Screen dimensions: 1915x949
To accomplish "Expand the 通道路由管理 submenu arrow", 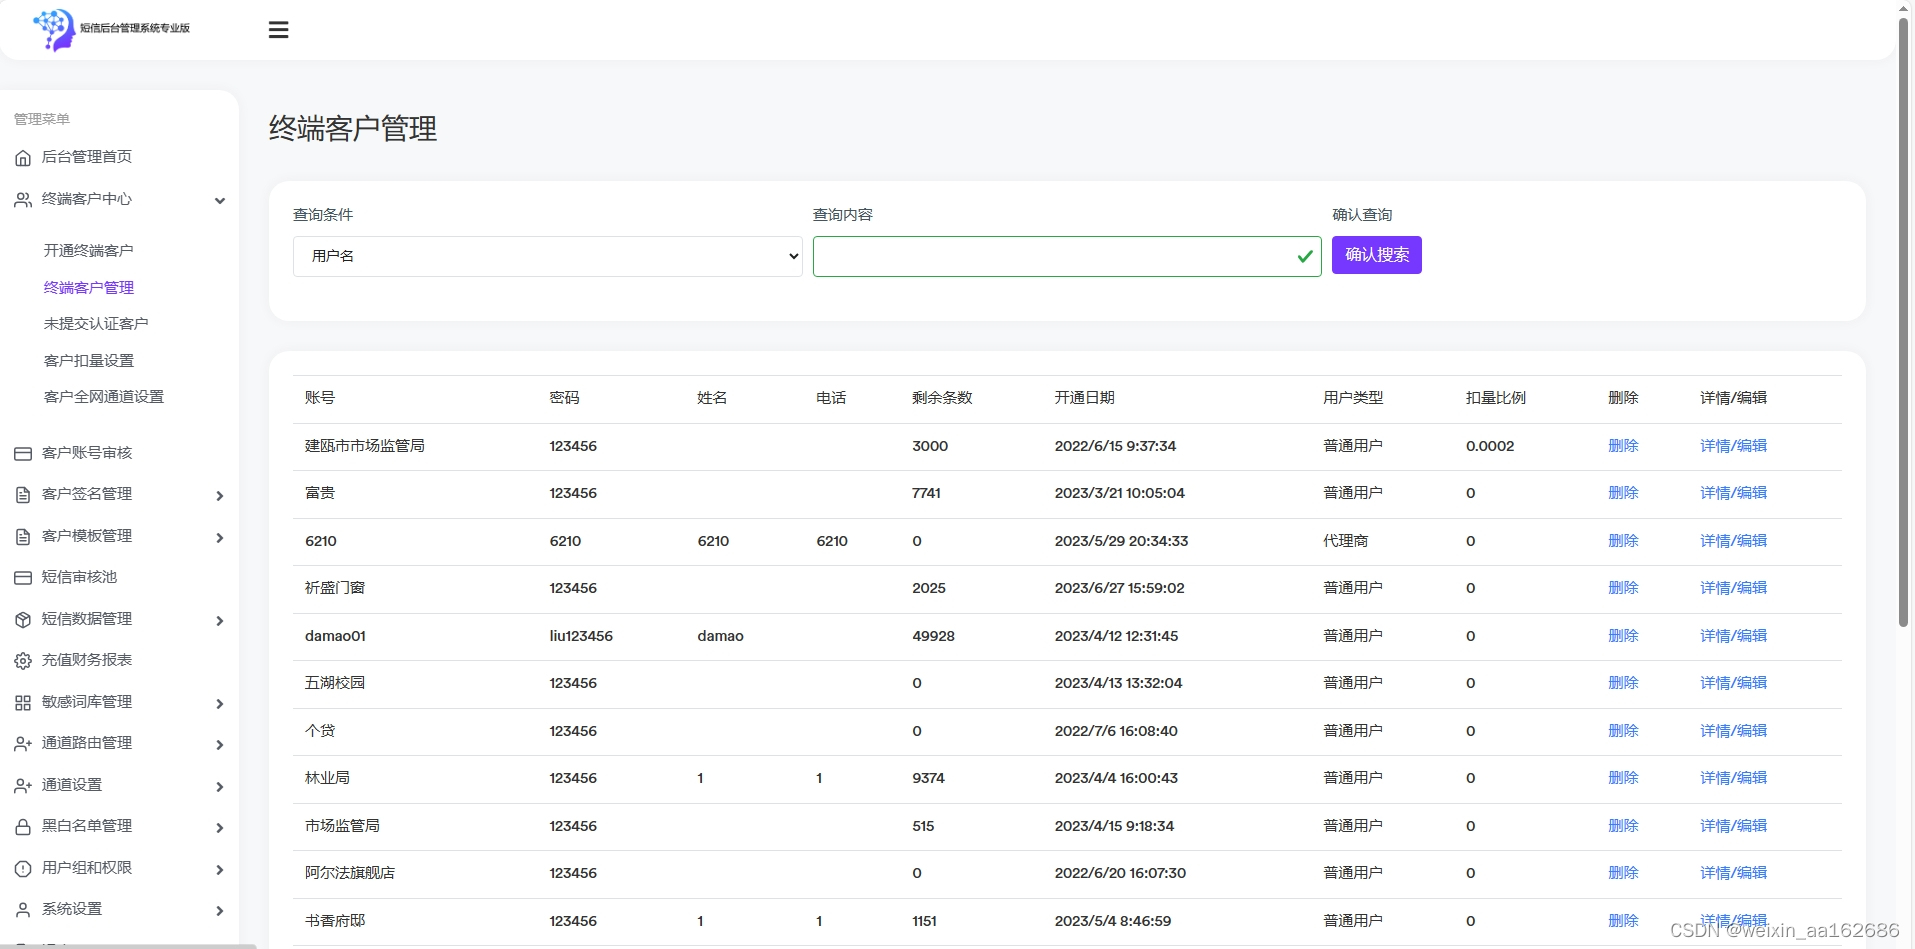I will (220, 745).
